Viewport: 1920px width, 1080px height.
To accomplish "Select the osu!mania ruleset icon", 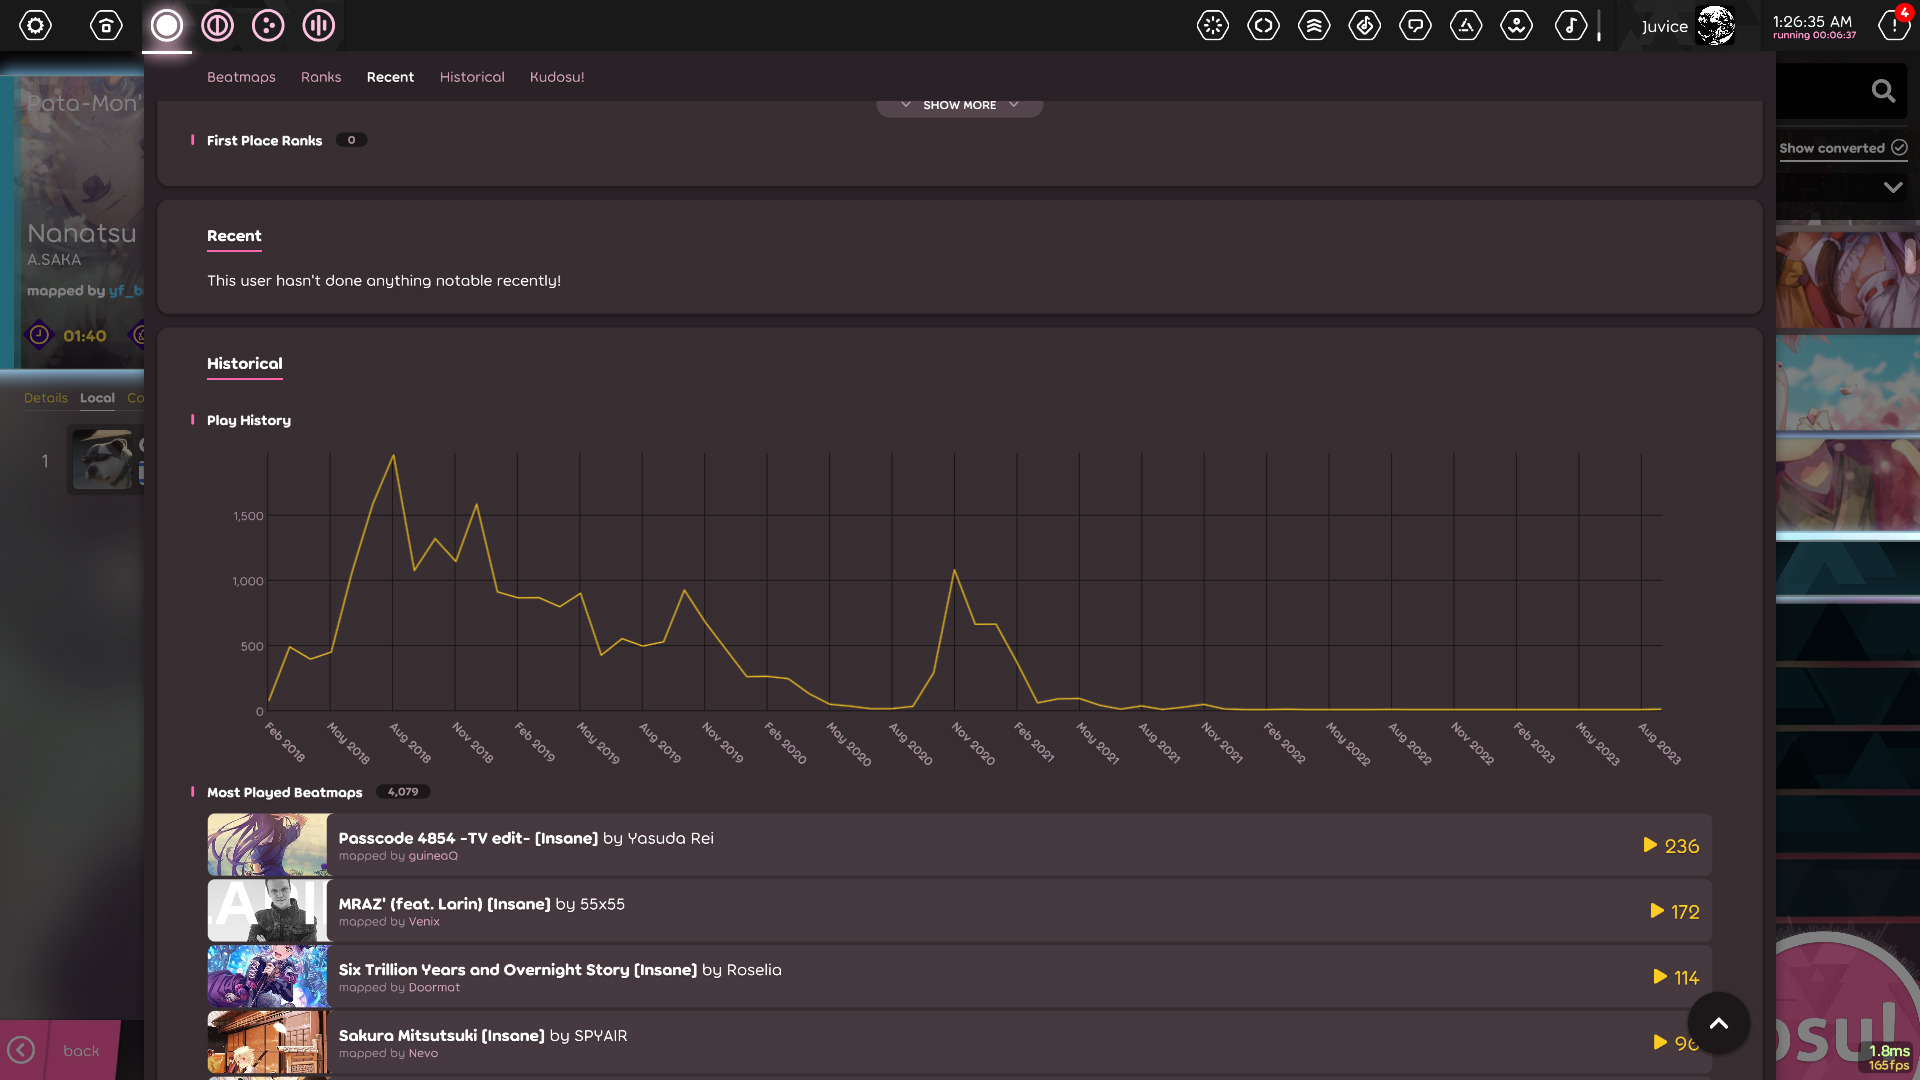I will coord(319,25).
